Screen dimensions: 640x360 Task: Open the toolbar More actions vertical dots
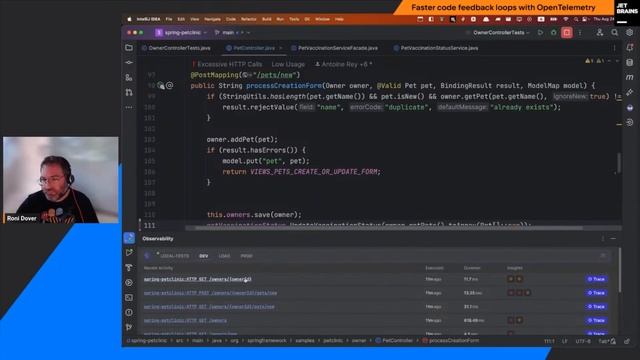click(x=580, y=33)
